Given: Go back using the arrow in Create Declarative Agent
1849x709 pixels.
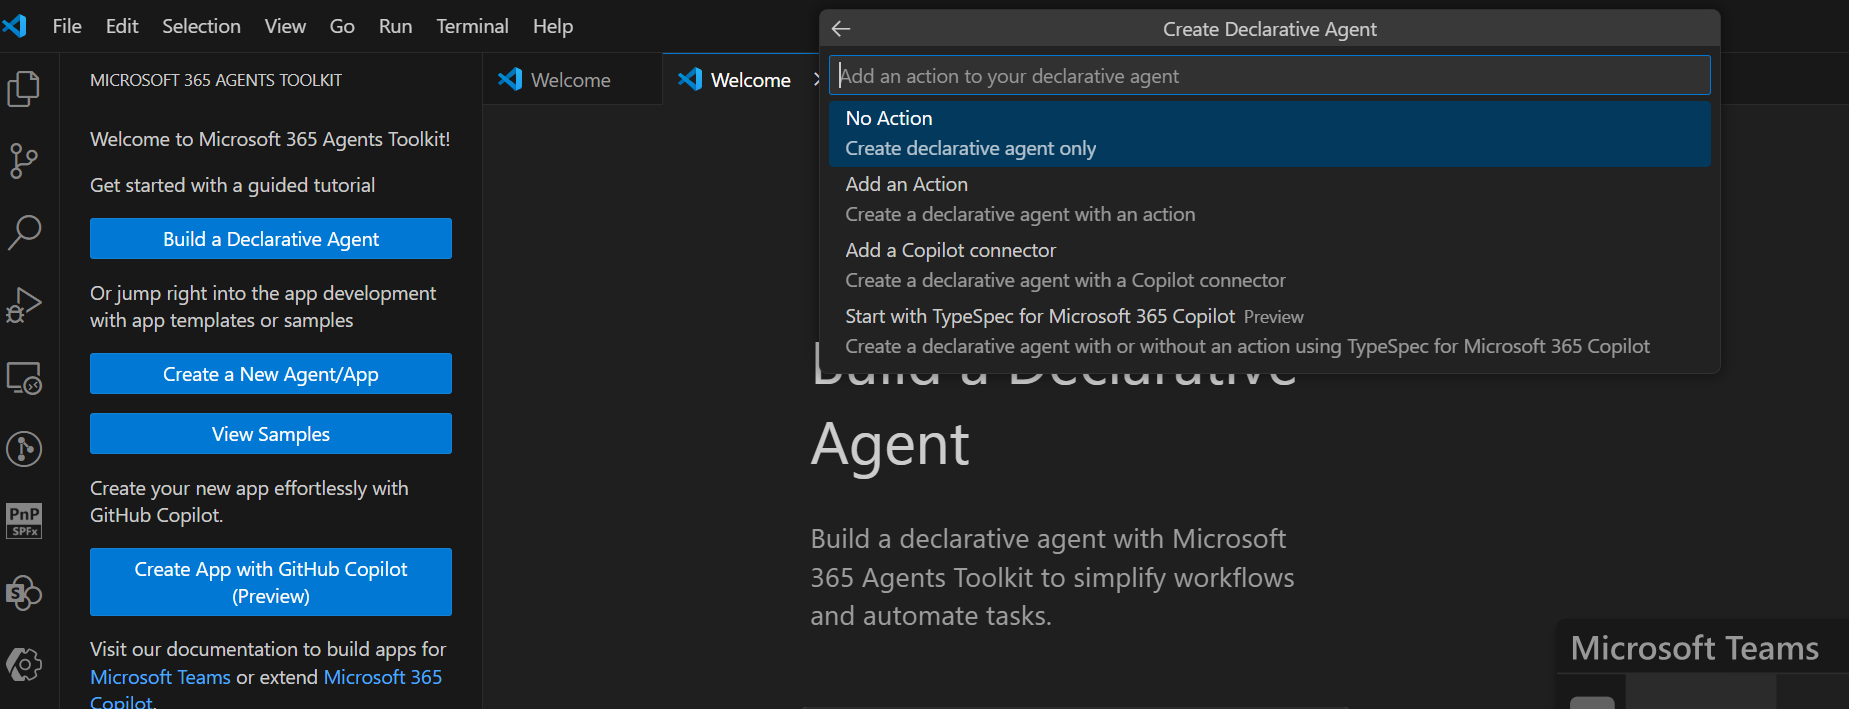Looking at the screenshot, I should click(x=841, y=29).
